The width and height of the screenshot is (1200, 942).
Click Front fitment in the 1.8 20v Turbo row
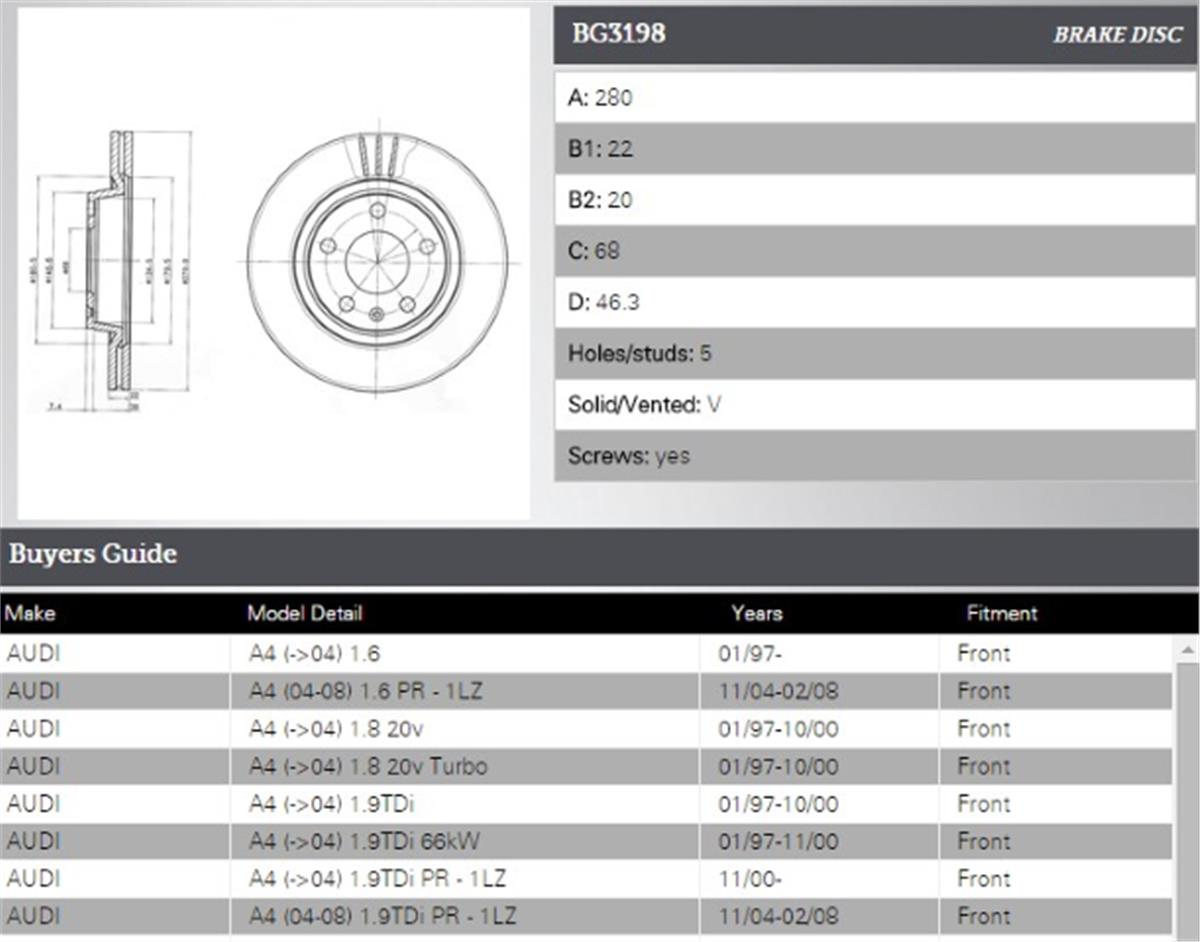click(x=1056, y=767)
